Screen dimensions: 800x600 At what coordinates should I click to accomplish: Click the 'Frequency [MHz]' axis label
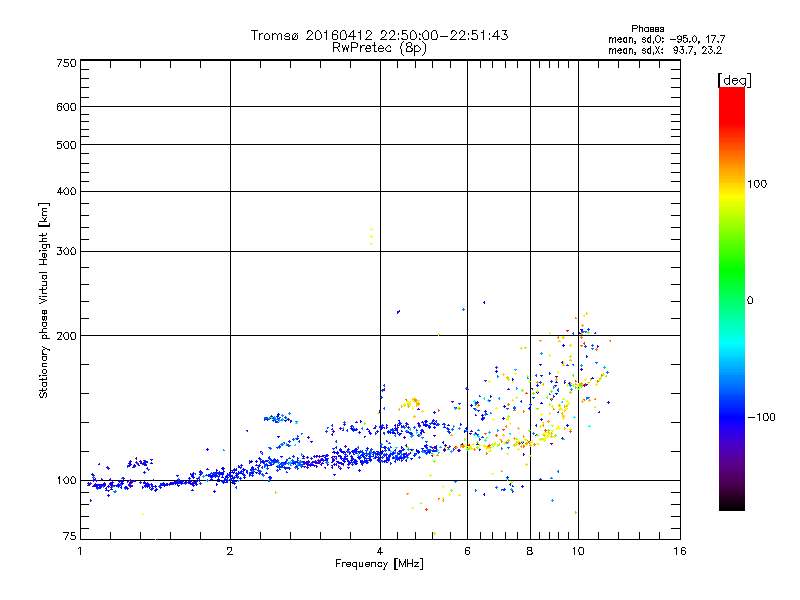click(x=379, y=564)
